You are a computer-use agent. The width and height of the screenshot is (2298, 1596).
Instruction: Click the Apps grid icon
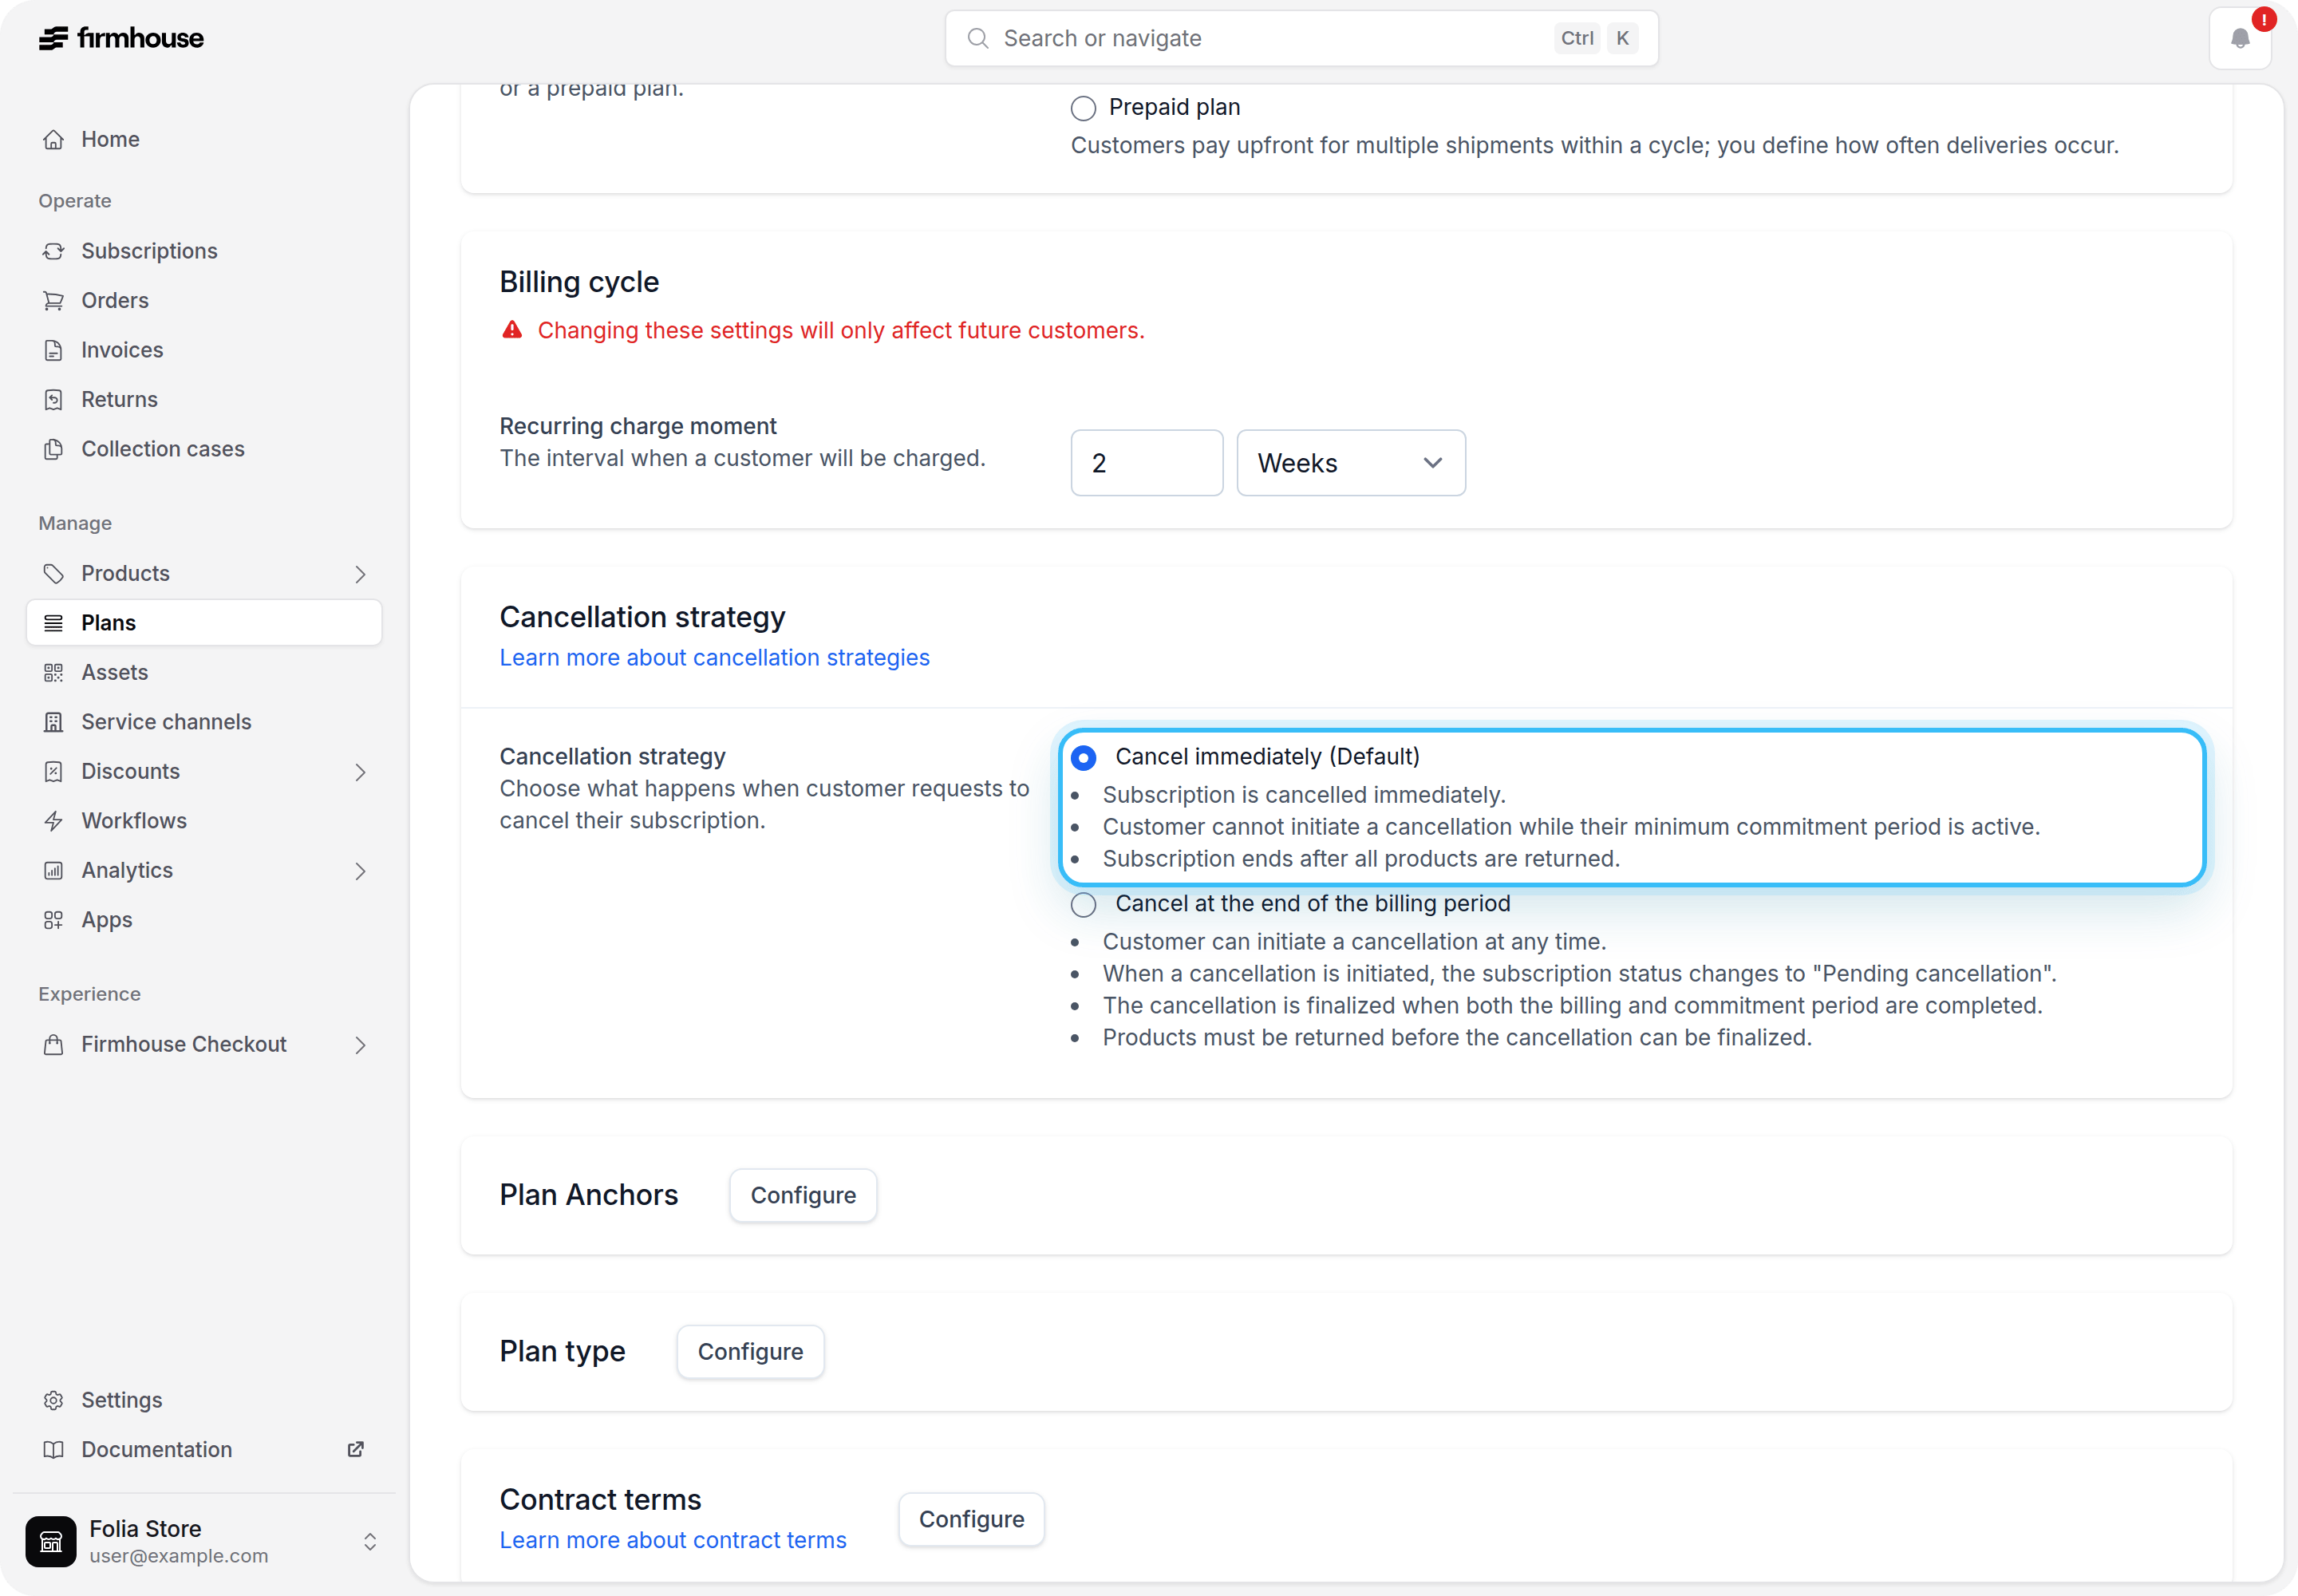(x=54, y=920)
